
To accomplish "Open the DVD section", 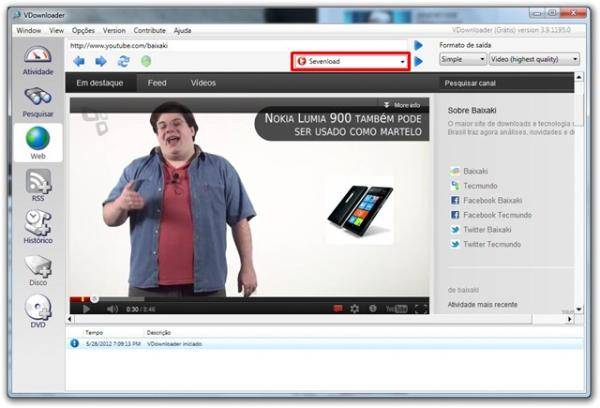I will tap(38, 312).
